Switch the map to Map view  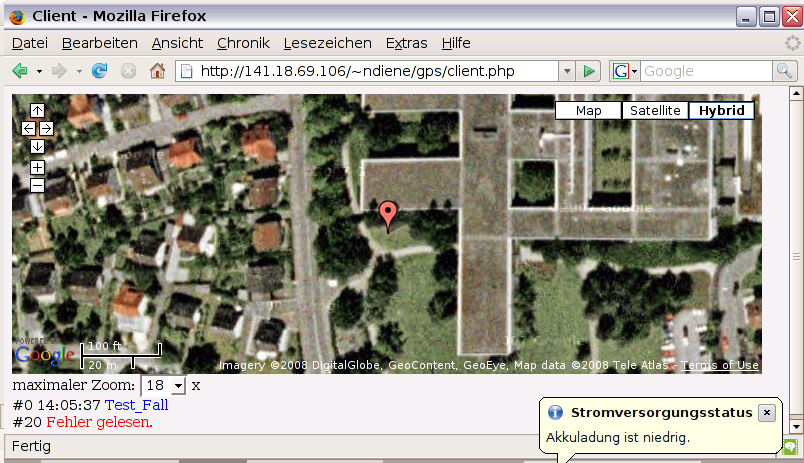(x=588, y=111)
